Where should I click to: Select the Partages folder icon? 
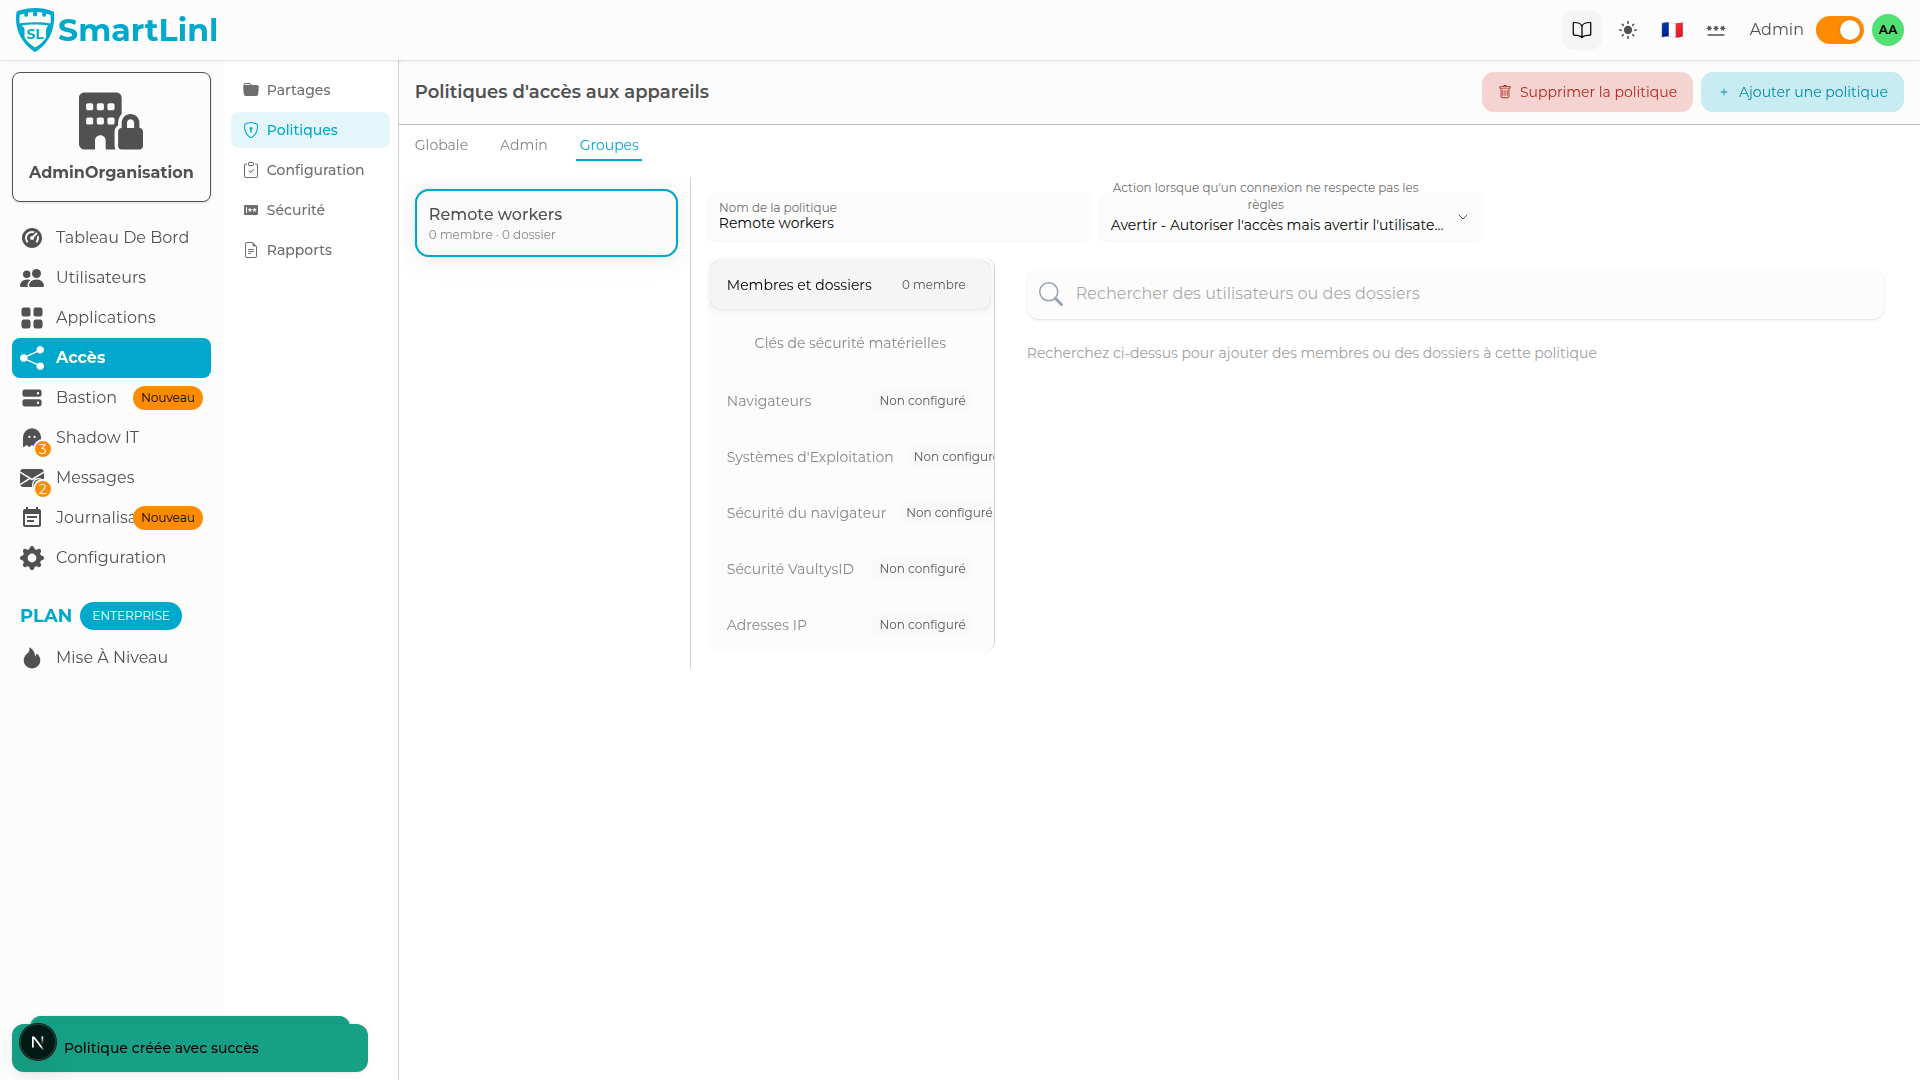point(250,90)
